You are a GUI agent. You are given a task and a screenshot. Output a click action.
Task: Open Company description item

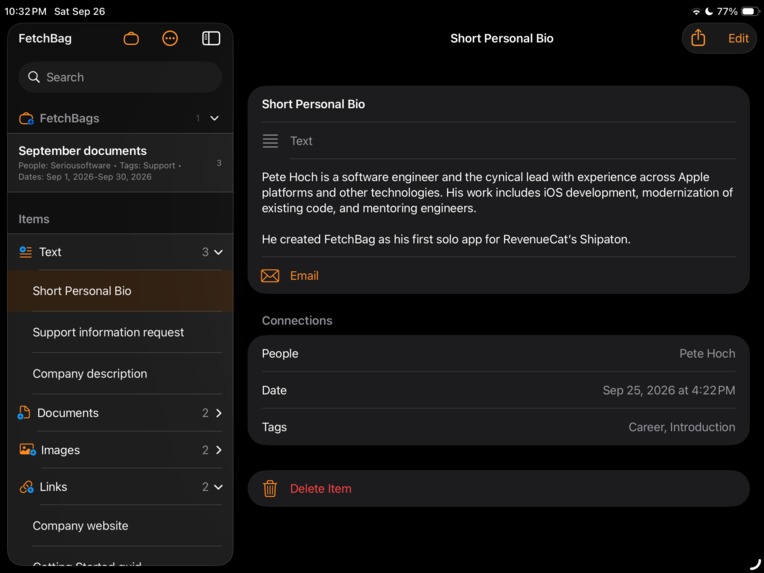120,374
